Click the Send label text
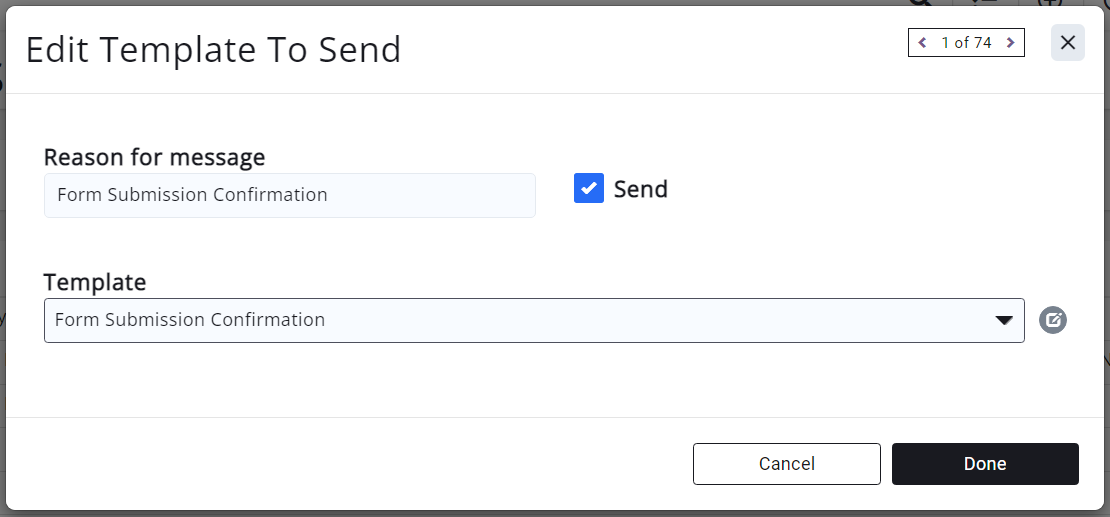Screen dimensions: 1110x517 pos(640,189)
